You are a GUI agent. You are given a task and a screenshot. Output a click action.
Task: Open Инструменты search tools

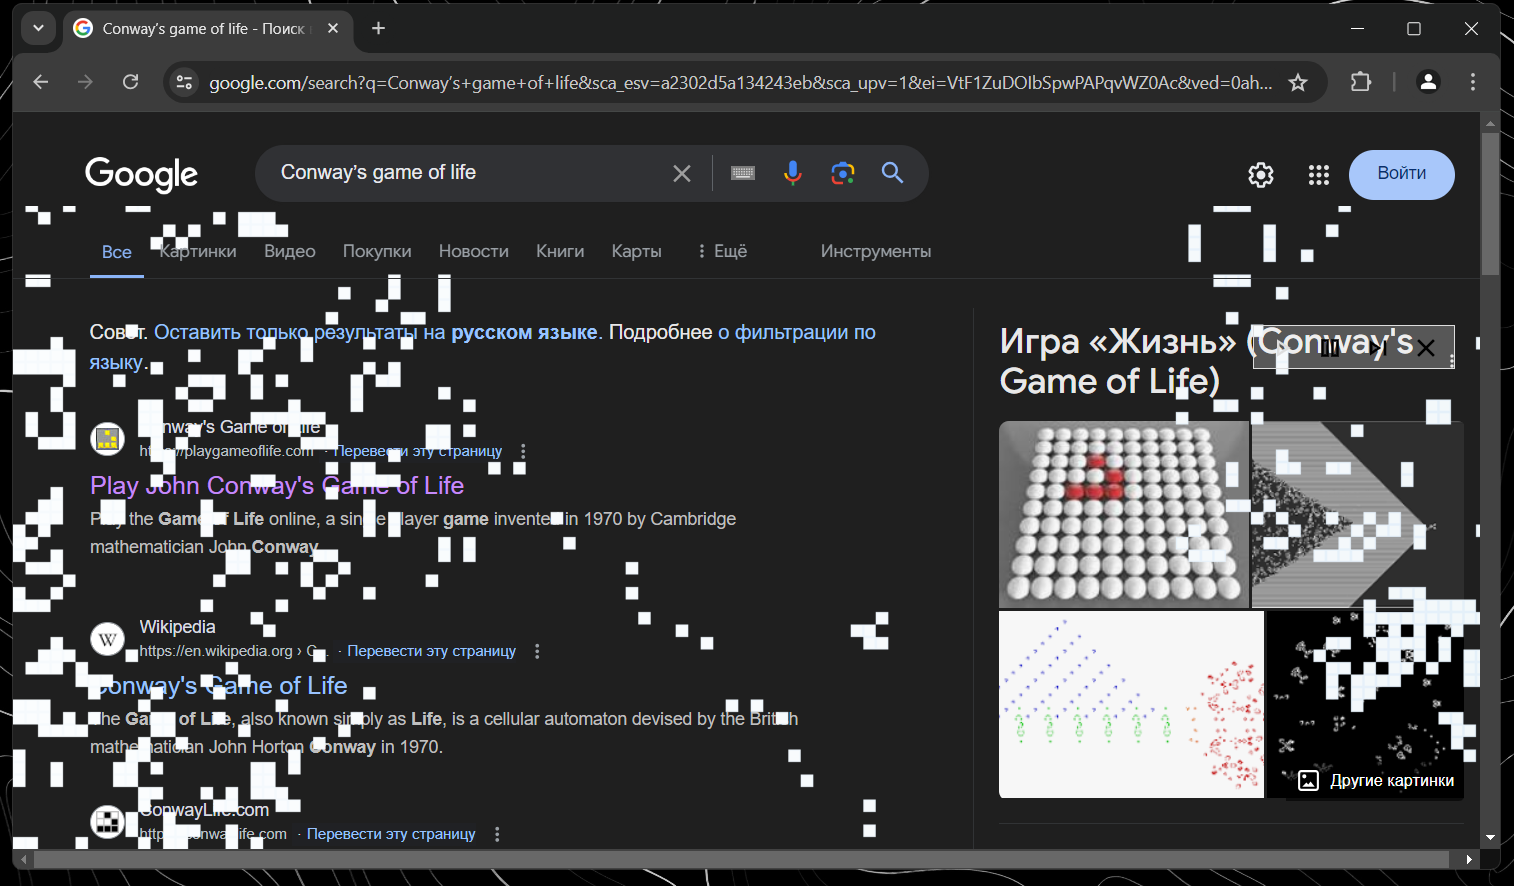click(x=876, y=251)
